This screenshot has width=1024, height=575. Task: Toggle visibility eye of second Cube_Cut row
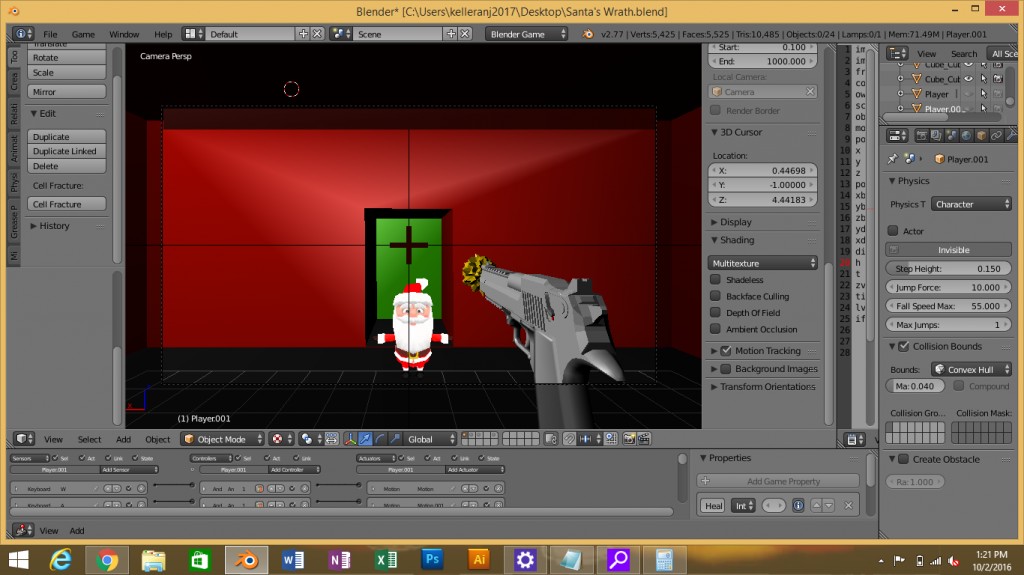click(968, 79)
